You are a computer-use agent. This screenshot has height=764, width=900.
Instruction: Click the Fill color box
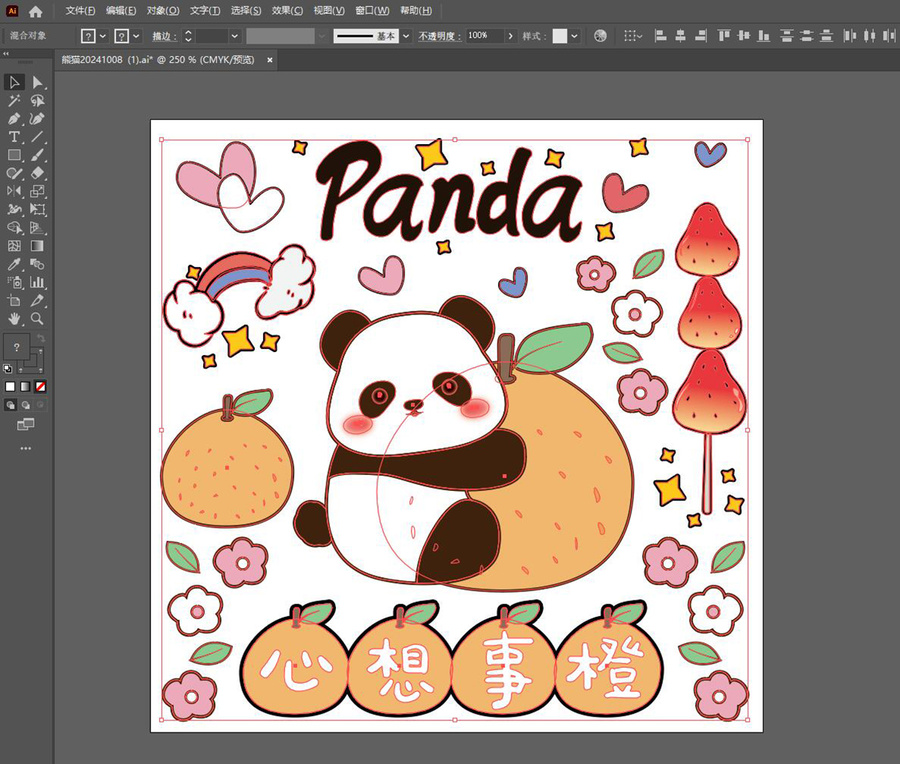pos(17,347)
